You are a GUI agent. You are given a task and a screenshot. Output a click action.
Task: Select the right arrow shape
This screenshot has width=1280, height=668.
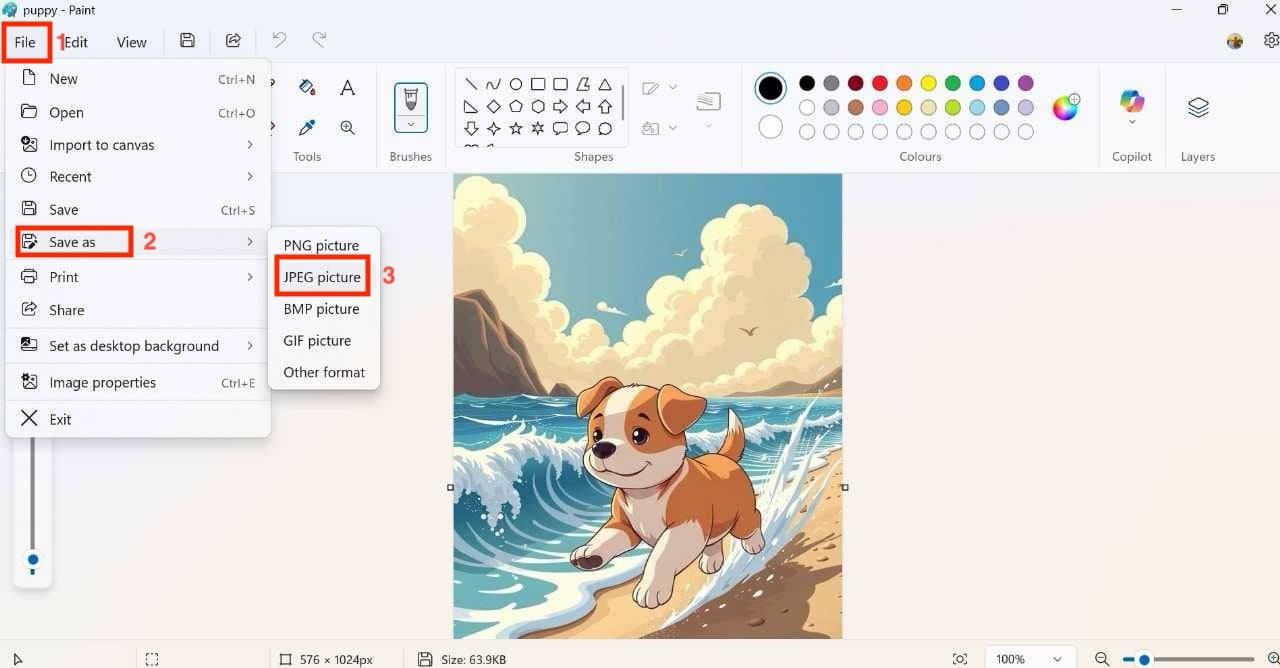point(560,106)
